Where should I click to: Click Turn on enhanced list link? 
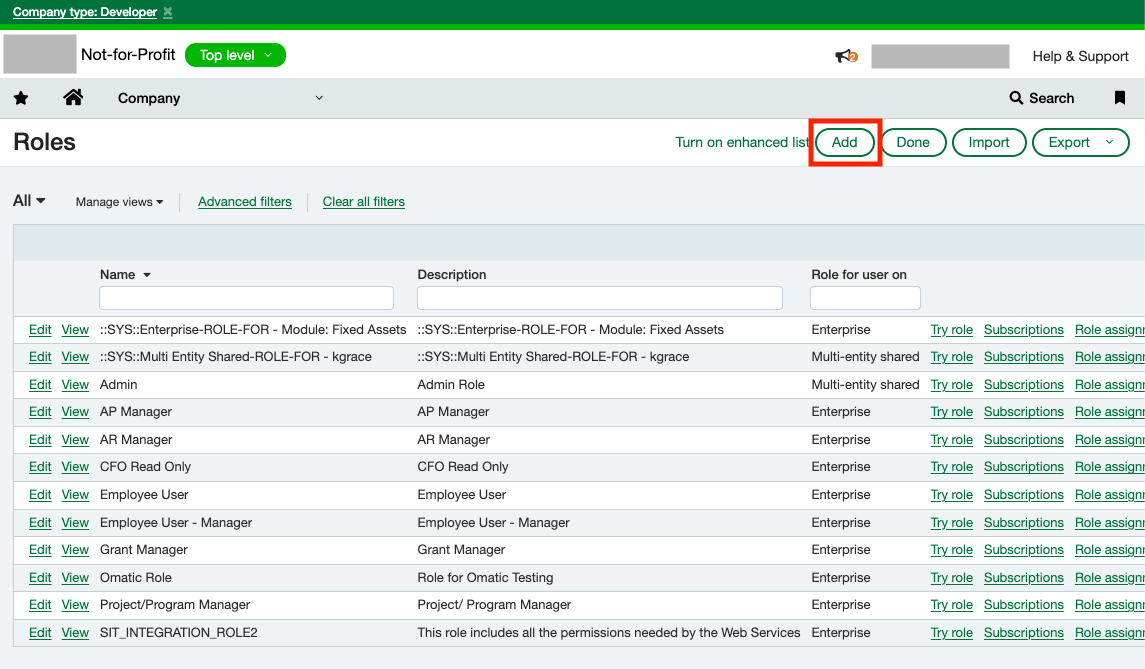tap(741, 142)
